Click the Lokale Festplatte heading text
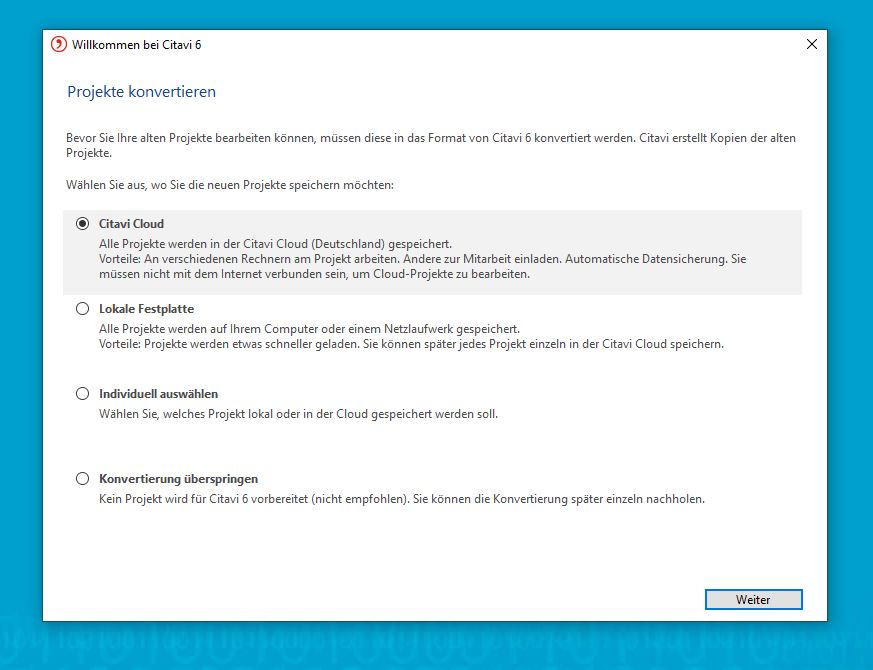This screenshot has width=873, height=670. pos(146,309)
